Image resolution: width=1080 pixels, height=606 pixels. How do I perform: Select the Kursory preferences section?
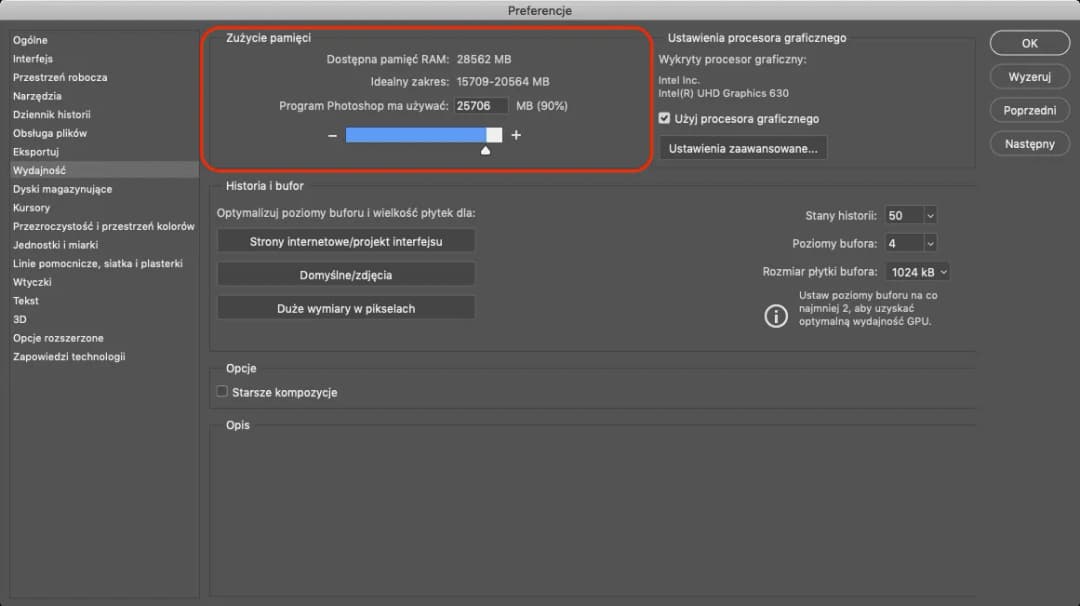tap(32, 207)
